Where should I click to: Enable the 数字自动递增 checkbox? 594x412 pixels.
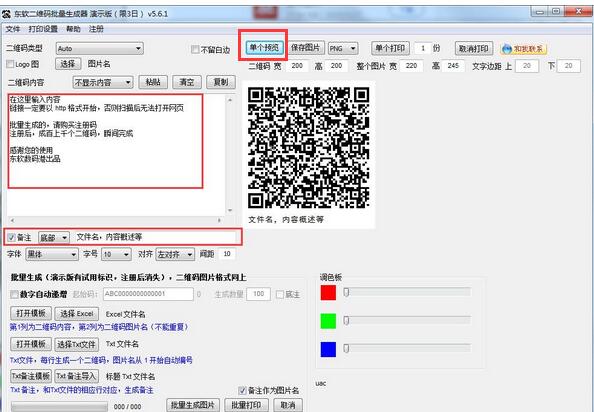[x=14, y=294]
